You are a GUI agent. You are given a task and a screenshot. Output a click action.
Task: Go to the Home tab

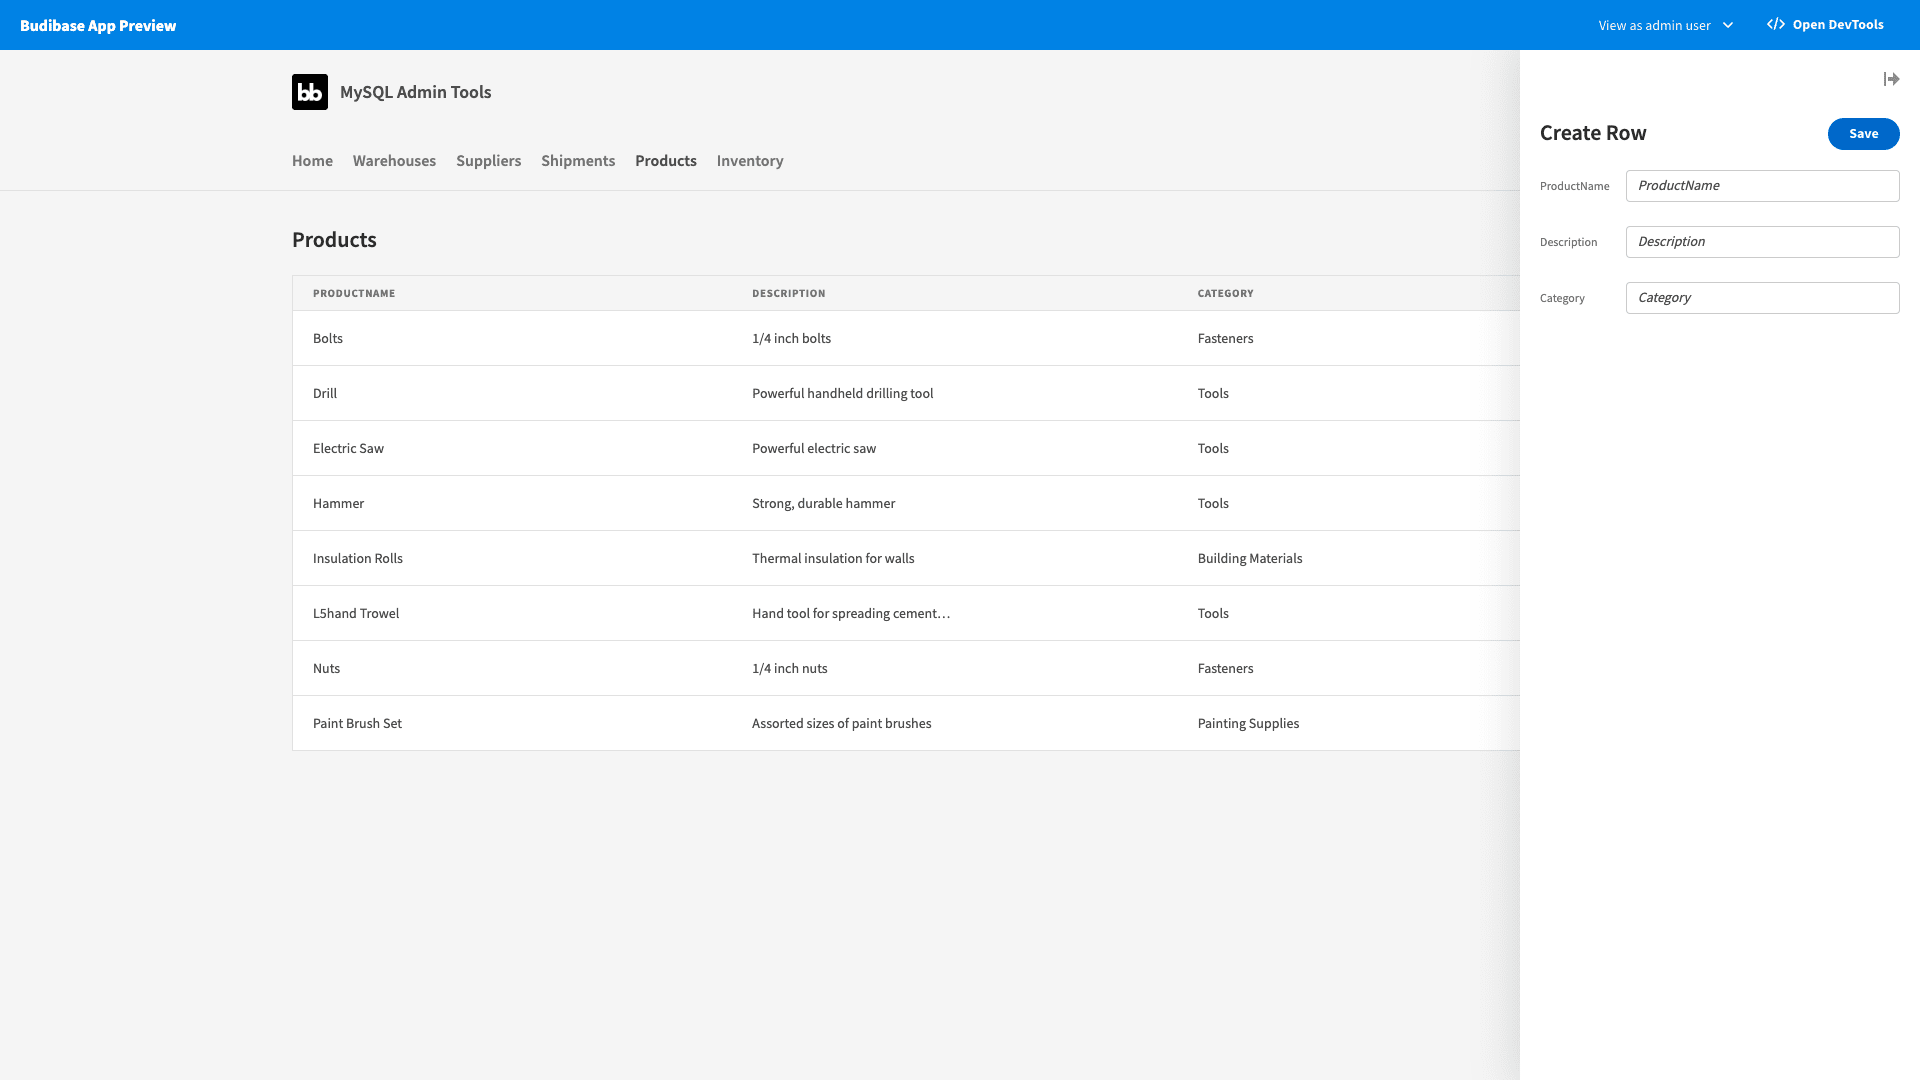[x=312, y=161]
